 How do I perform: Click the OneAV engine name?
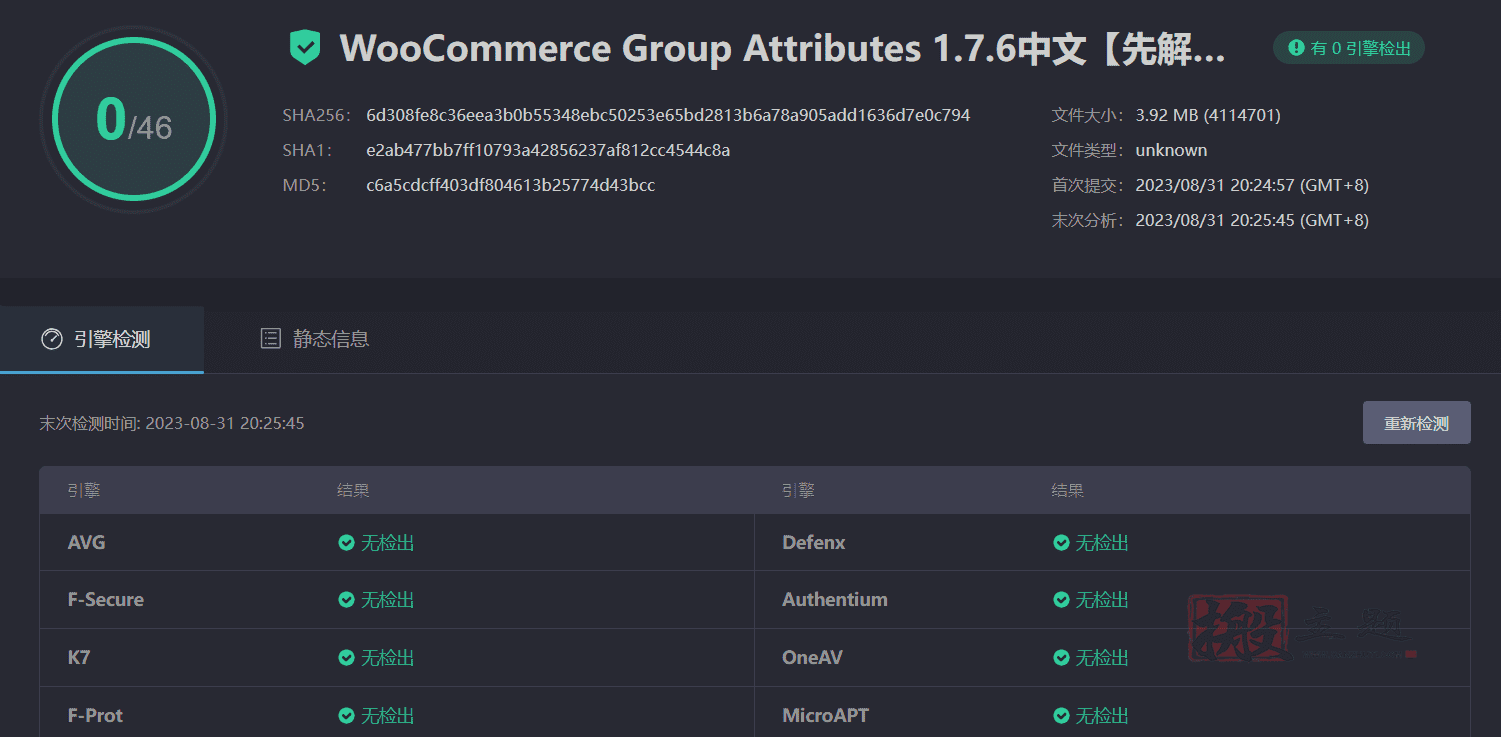812,658
